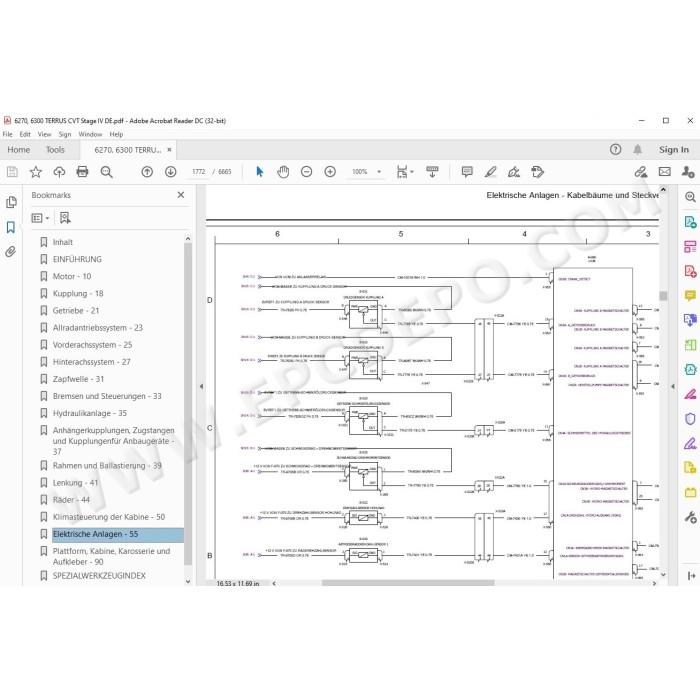Image resolution: width=700 pixels, height=700 pixels.
Task: Open the EINFÜHRUNG bookmark
Action: tap(77, 259)
